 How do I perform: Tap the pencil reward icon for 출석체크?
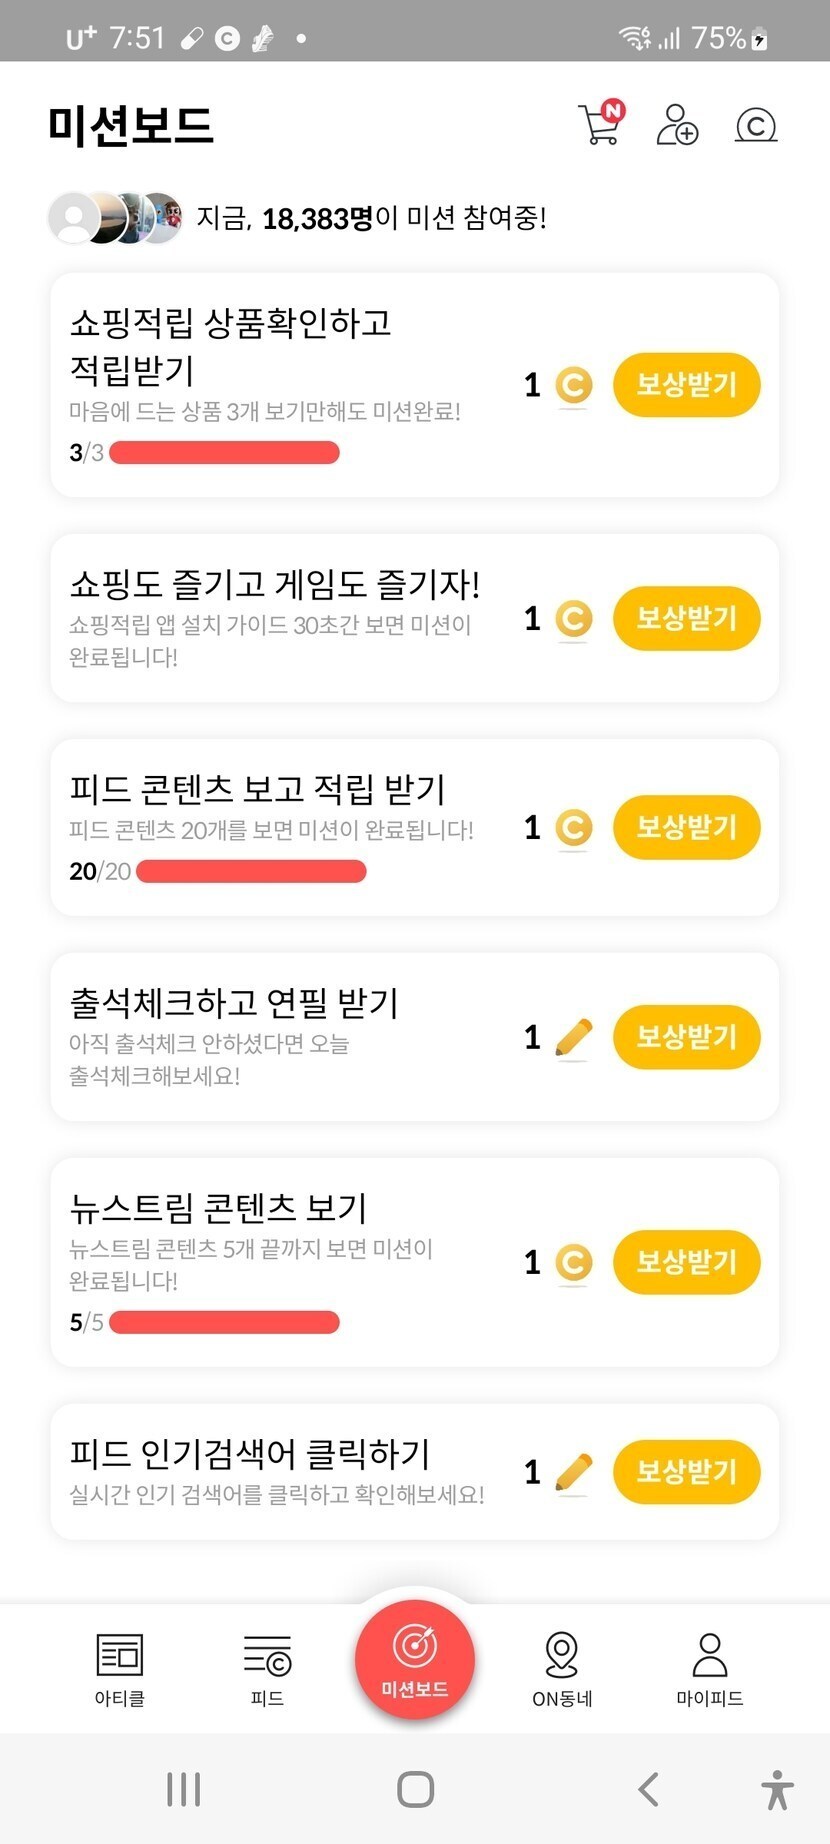coord(573,1037)
